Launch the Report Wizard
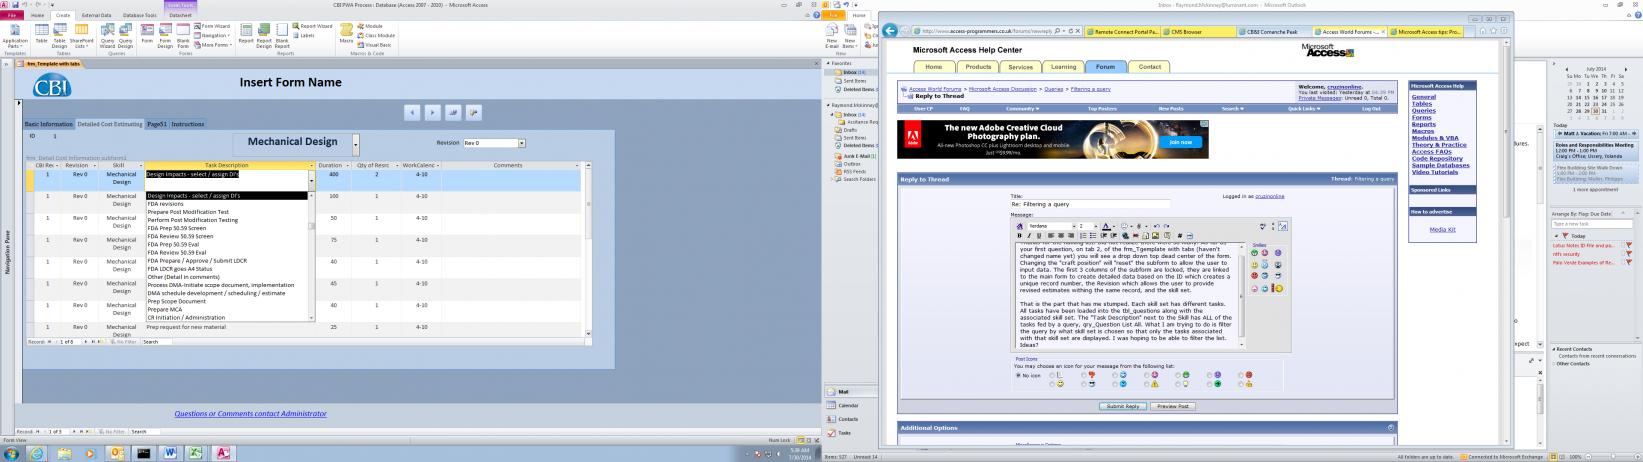The height and width of the screenshot is (462, 1643). pyautogui.click(x=313, y=26)
